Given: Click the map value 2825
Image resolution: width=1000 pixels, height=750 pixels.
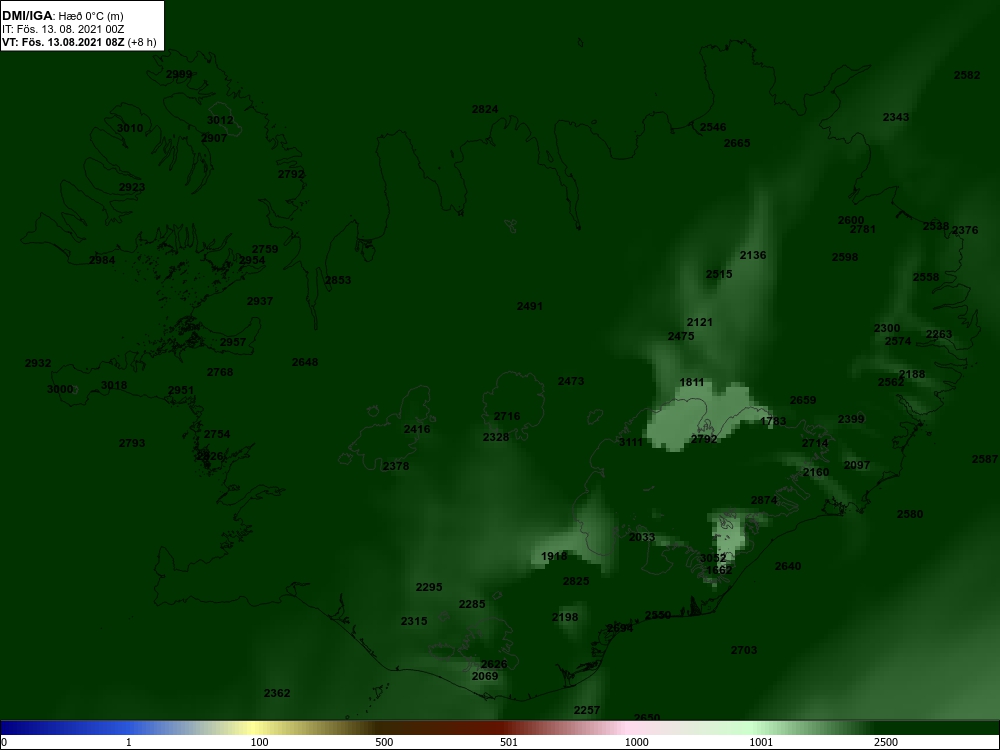Looking at the screenshot, I should 576,581.
